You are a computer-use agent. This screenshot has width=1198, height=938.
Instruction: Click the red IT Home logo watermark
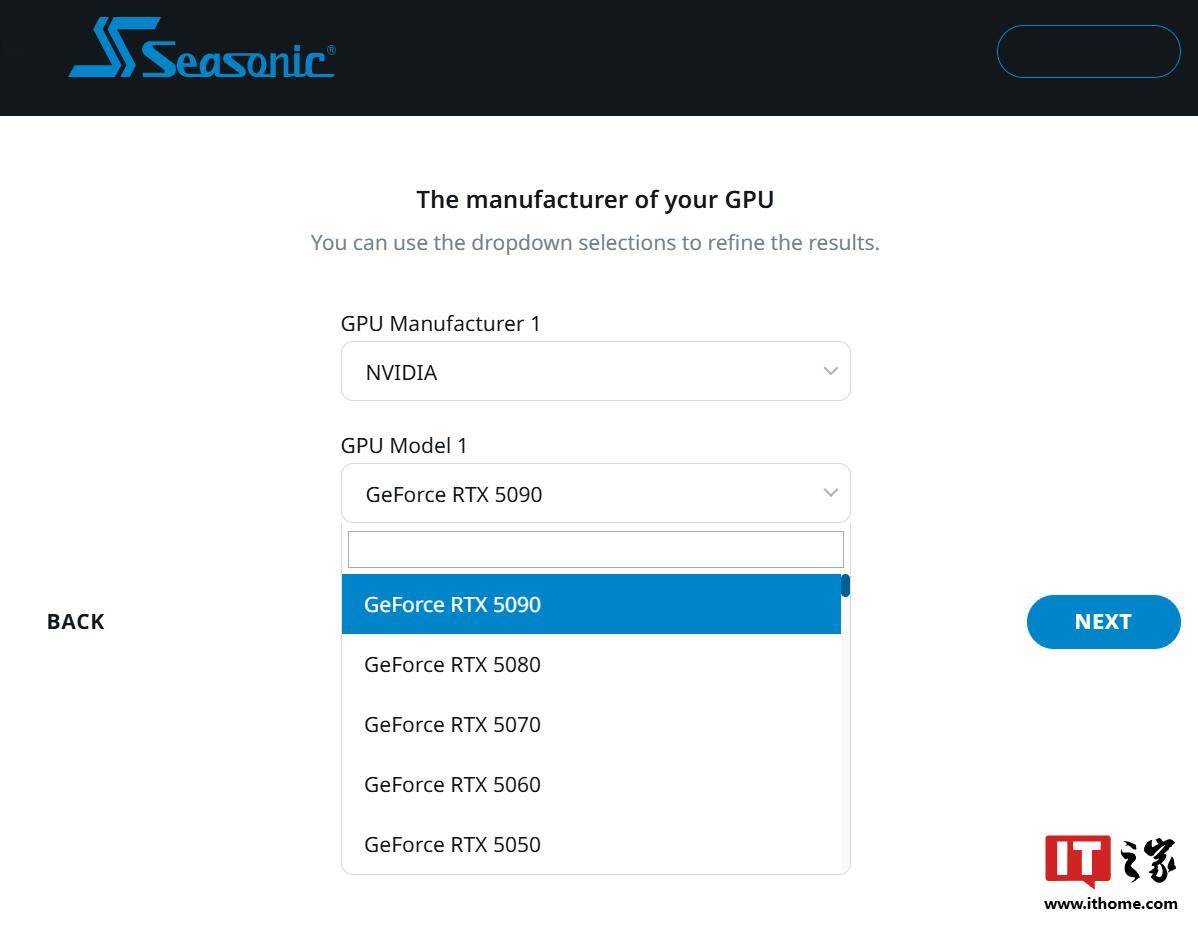pyautogui.click(x=1077, y=860)
